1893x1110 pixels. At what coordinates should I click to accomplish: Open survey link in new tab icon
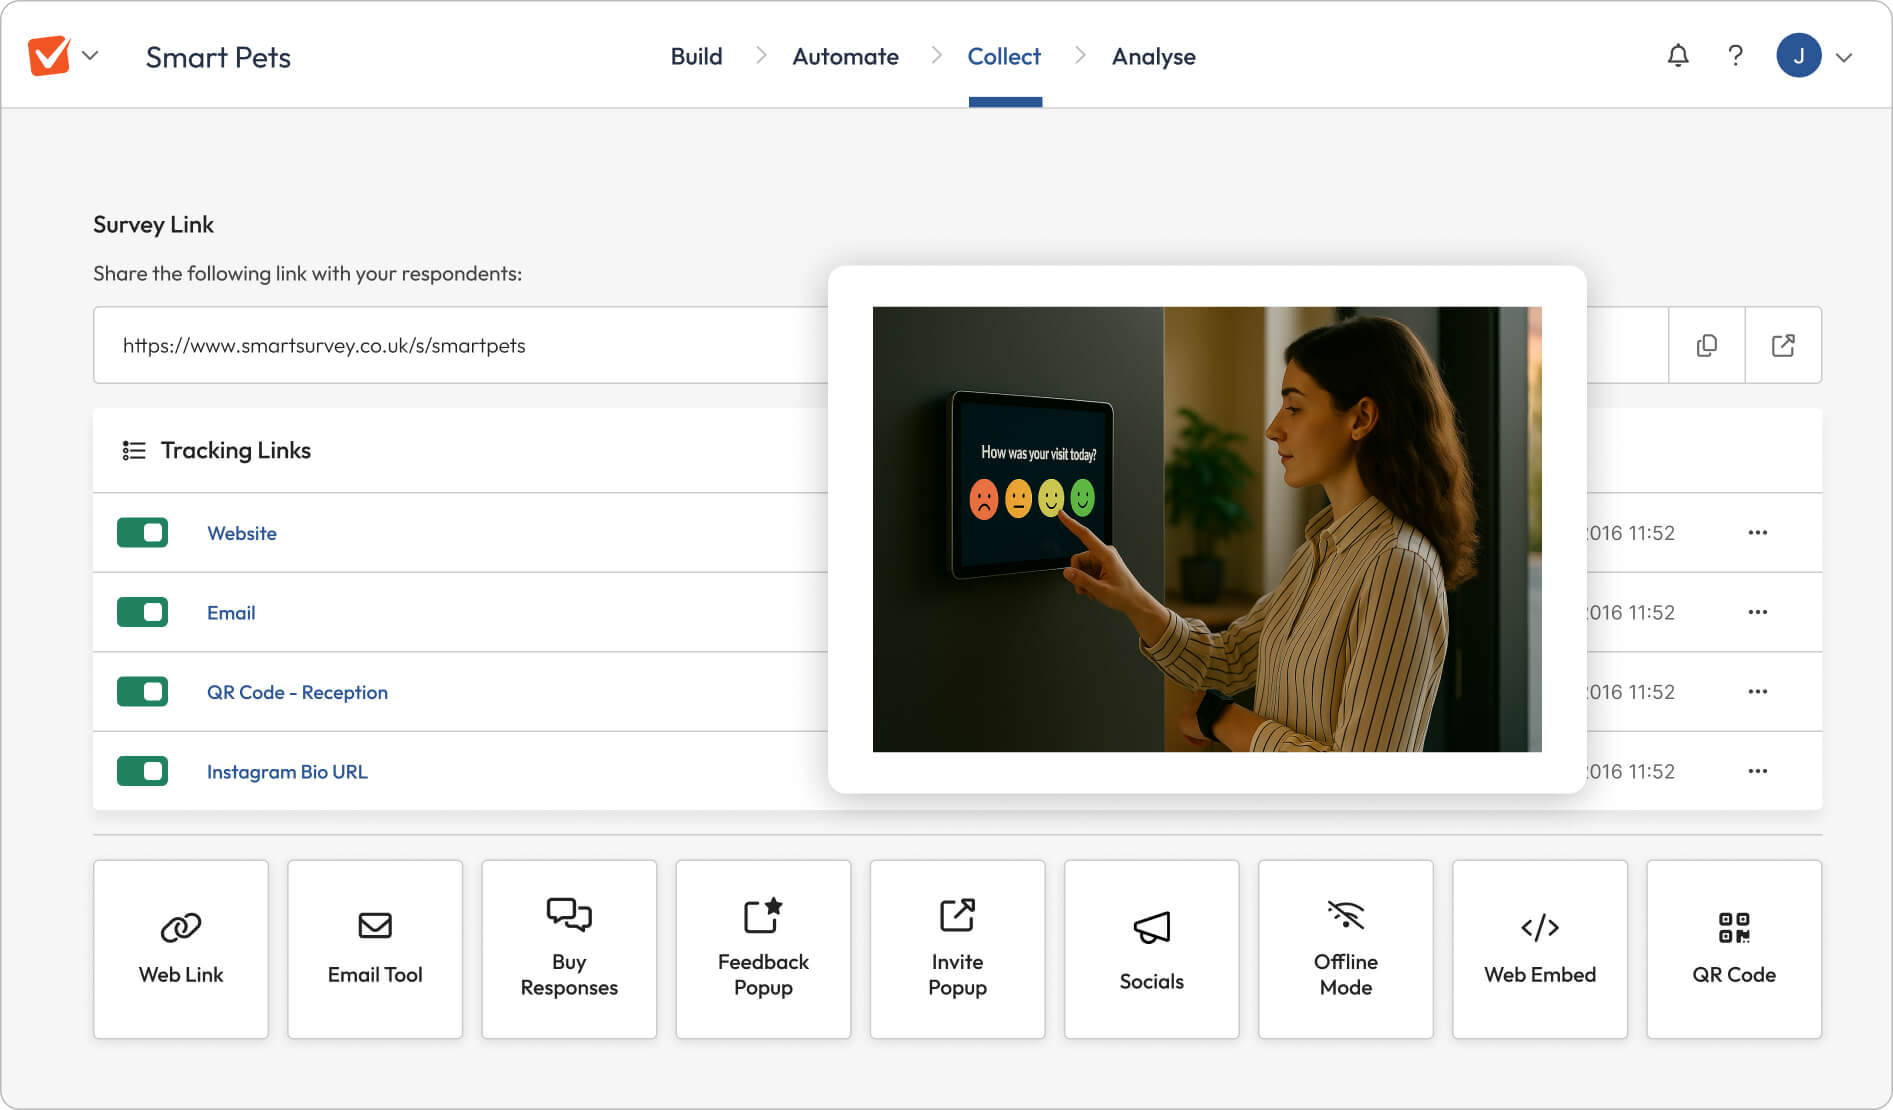[x=1783, y=345]
